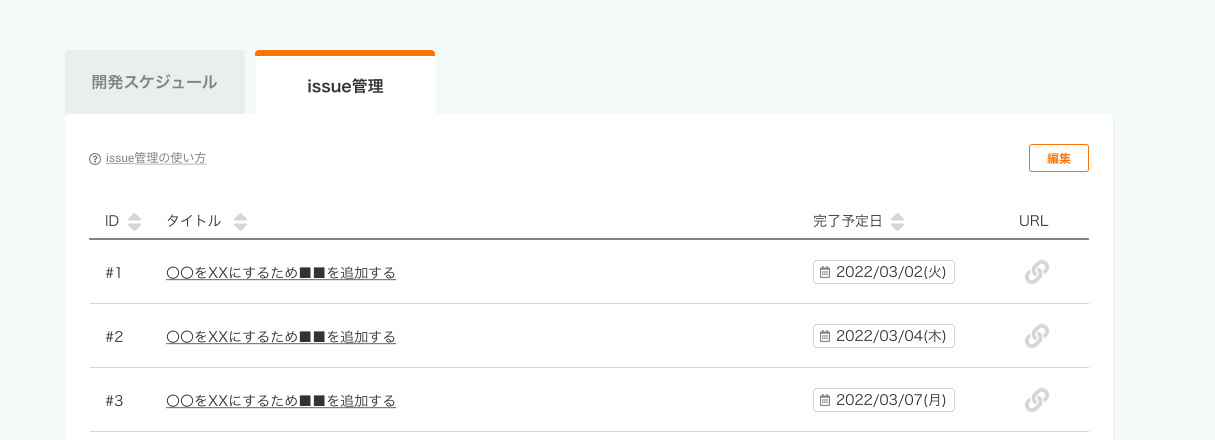Image resolution: width=1215 pixels, height=440 pixels.
Task: Click the link icon for issue #3
Action: pos(1037,400)
